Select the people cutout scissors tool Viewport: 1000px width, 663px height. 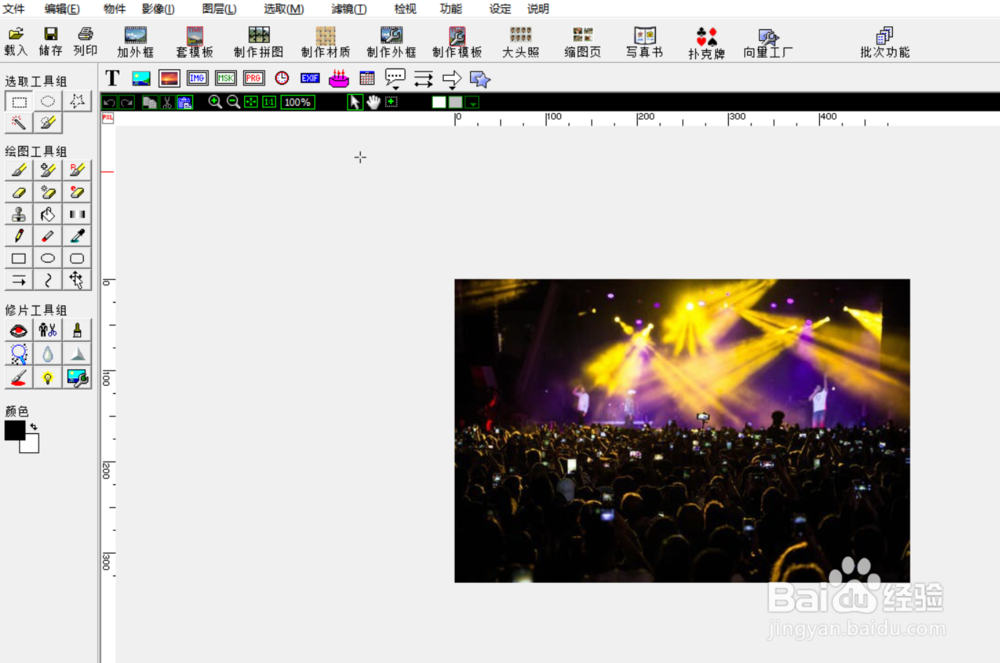click(48, 330)
